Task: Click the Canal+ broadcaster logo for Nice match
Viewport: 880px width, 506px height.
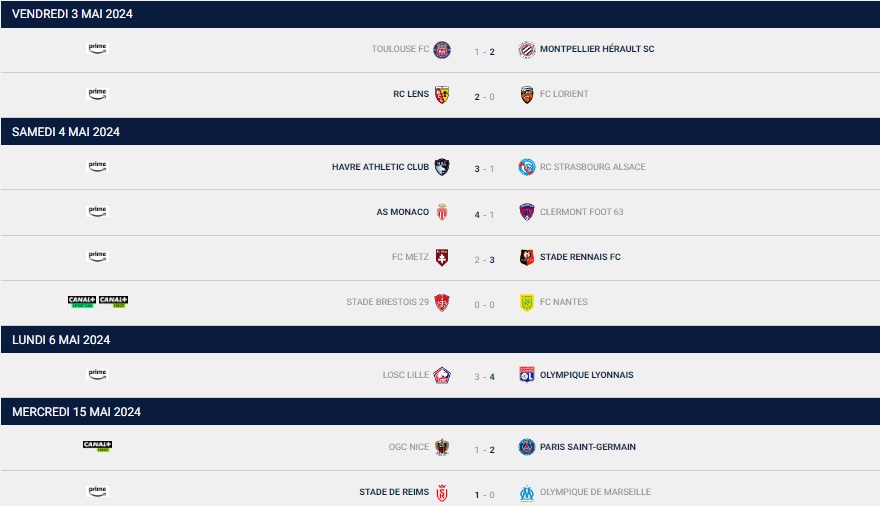Action: [97, 446]
